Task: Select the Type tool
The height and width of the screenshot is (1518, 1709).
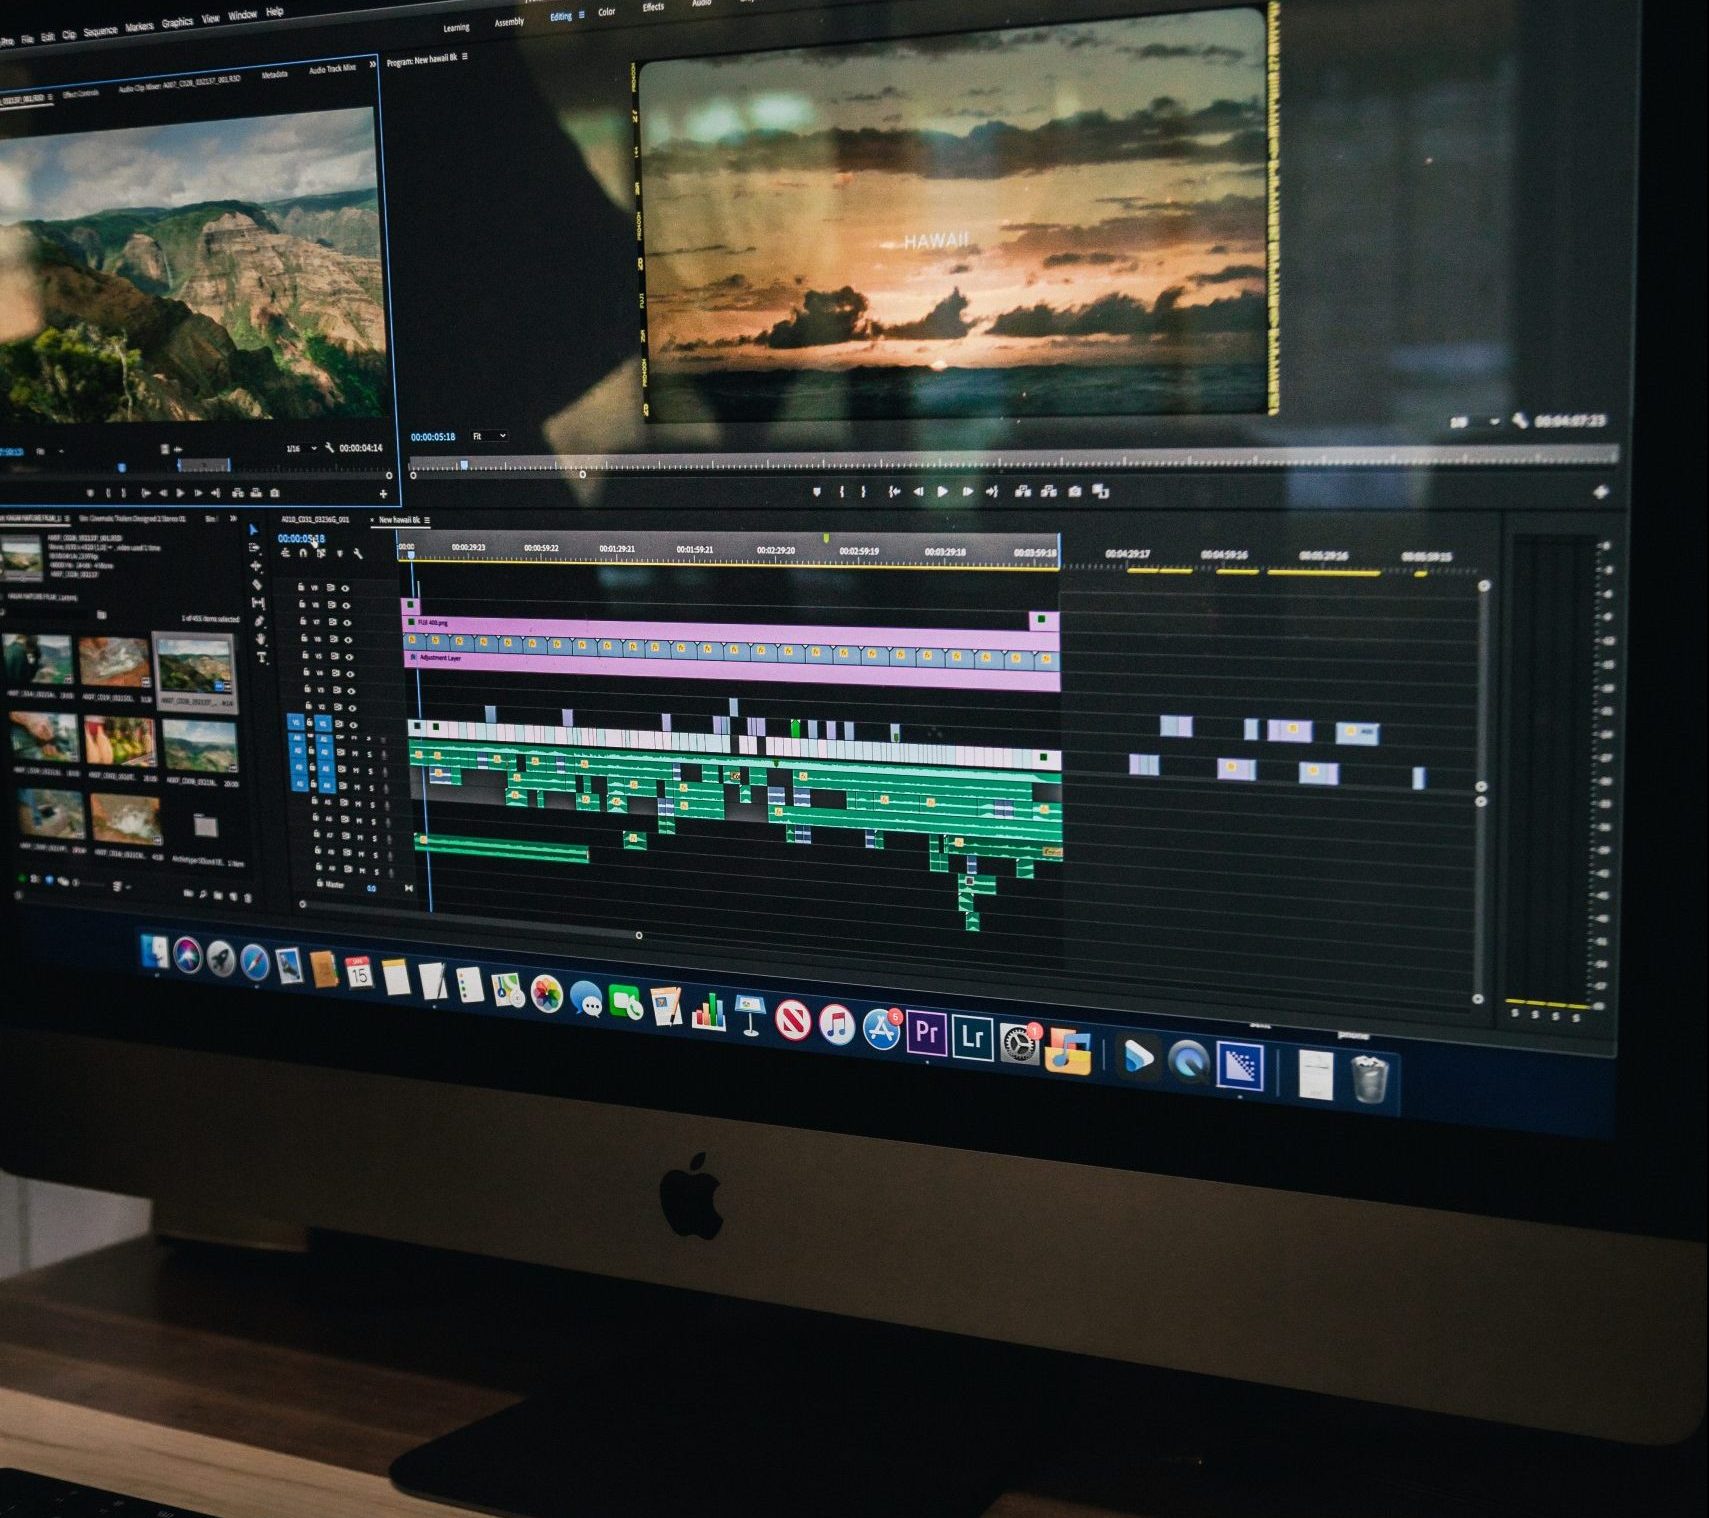Action: [262, 657]
